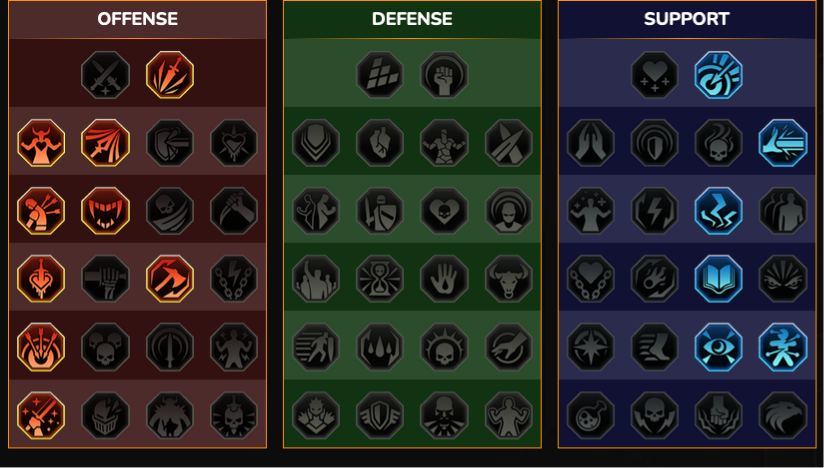Select the knight helmet offense mastery
The image size is (824, 468).
[x=105, y=415]
